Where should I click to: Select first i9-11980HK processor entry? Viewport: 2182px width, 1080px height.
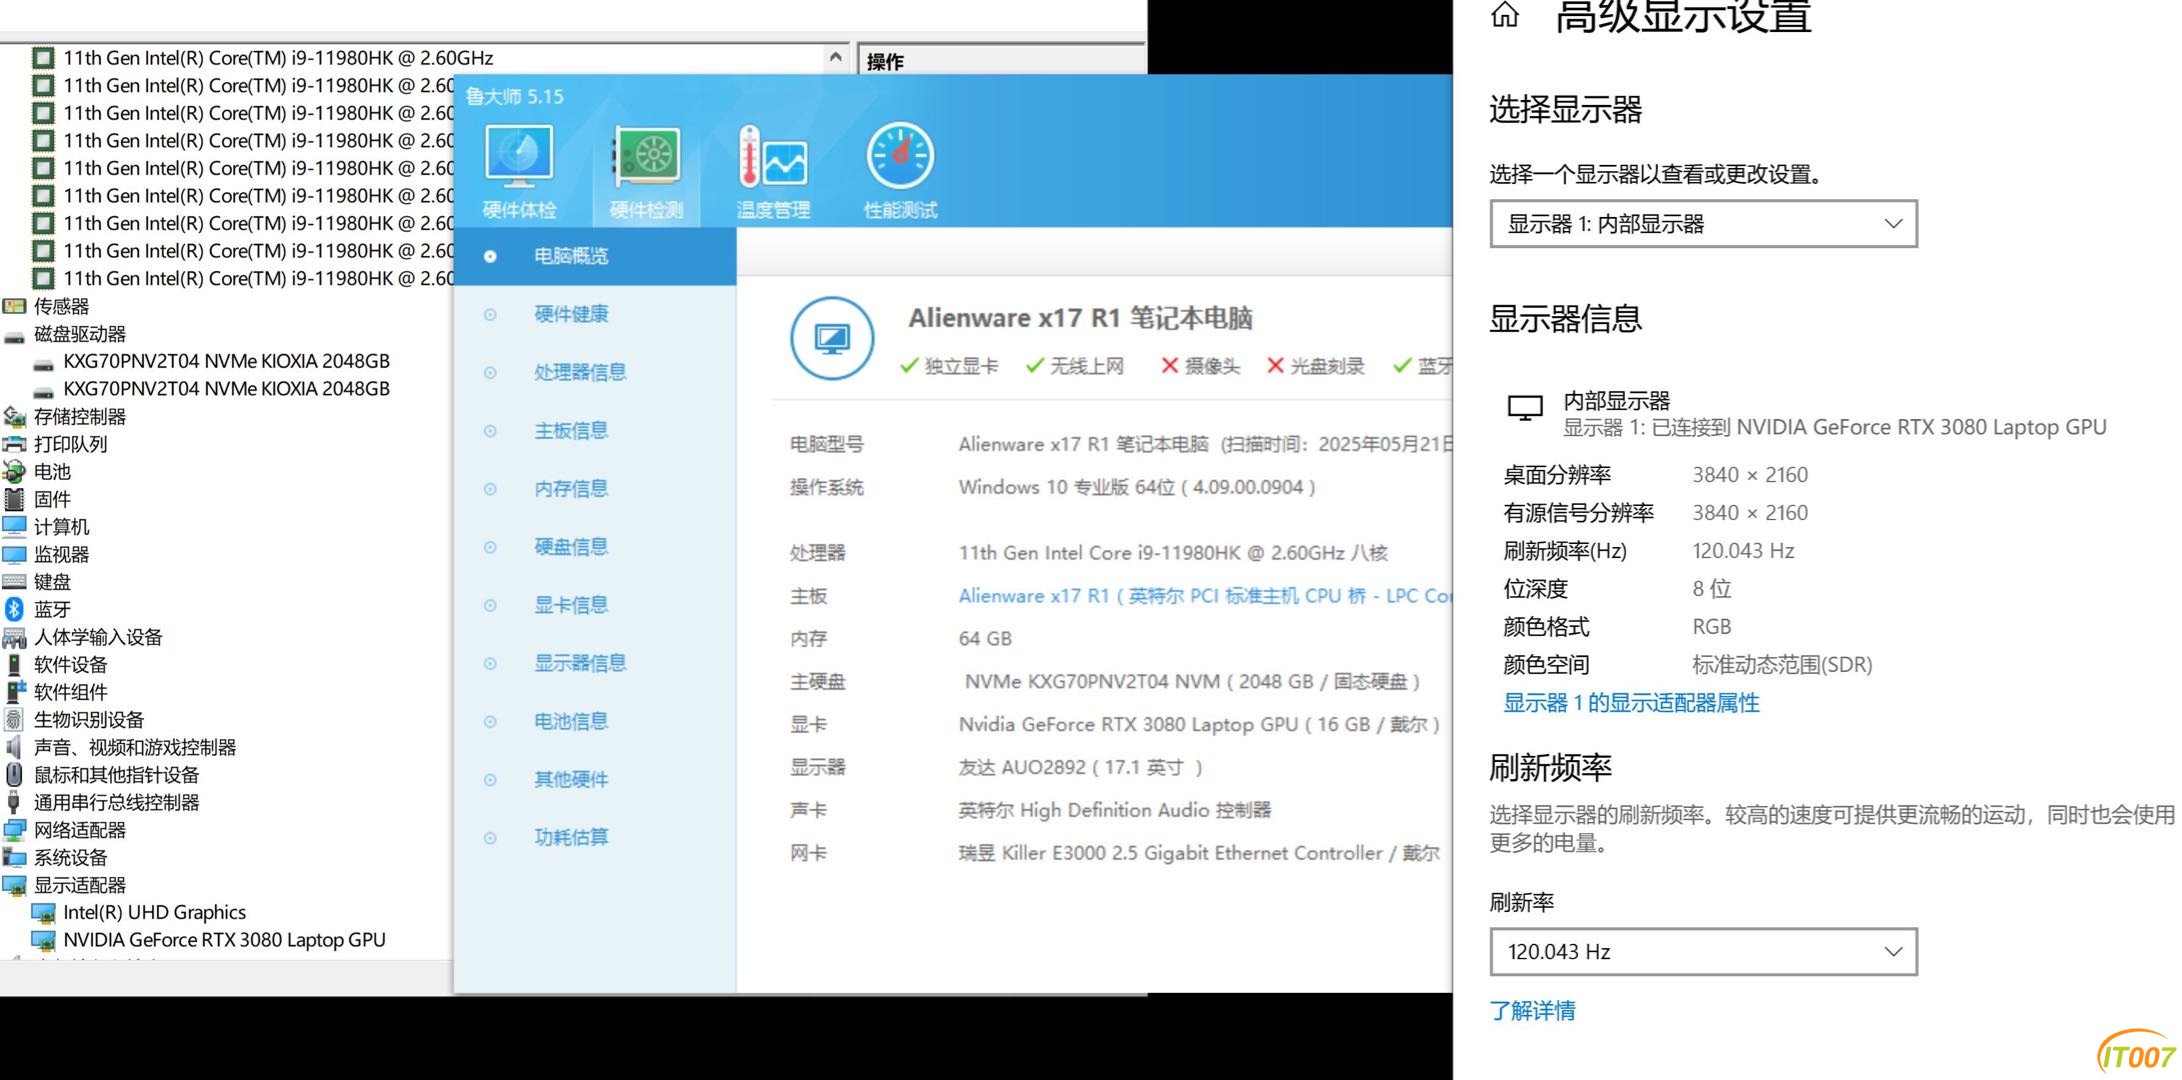[278, 58]
